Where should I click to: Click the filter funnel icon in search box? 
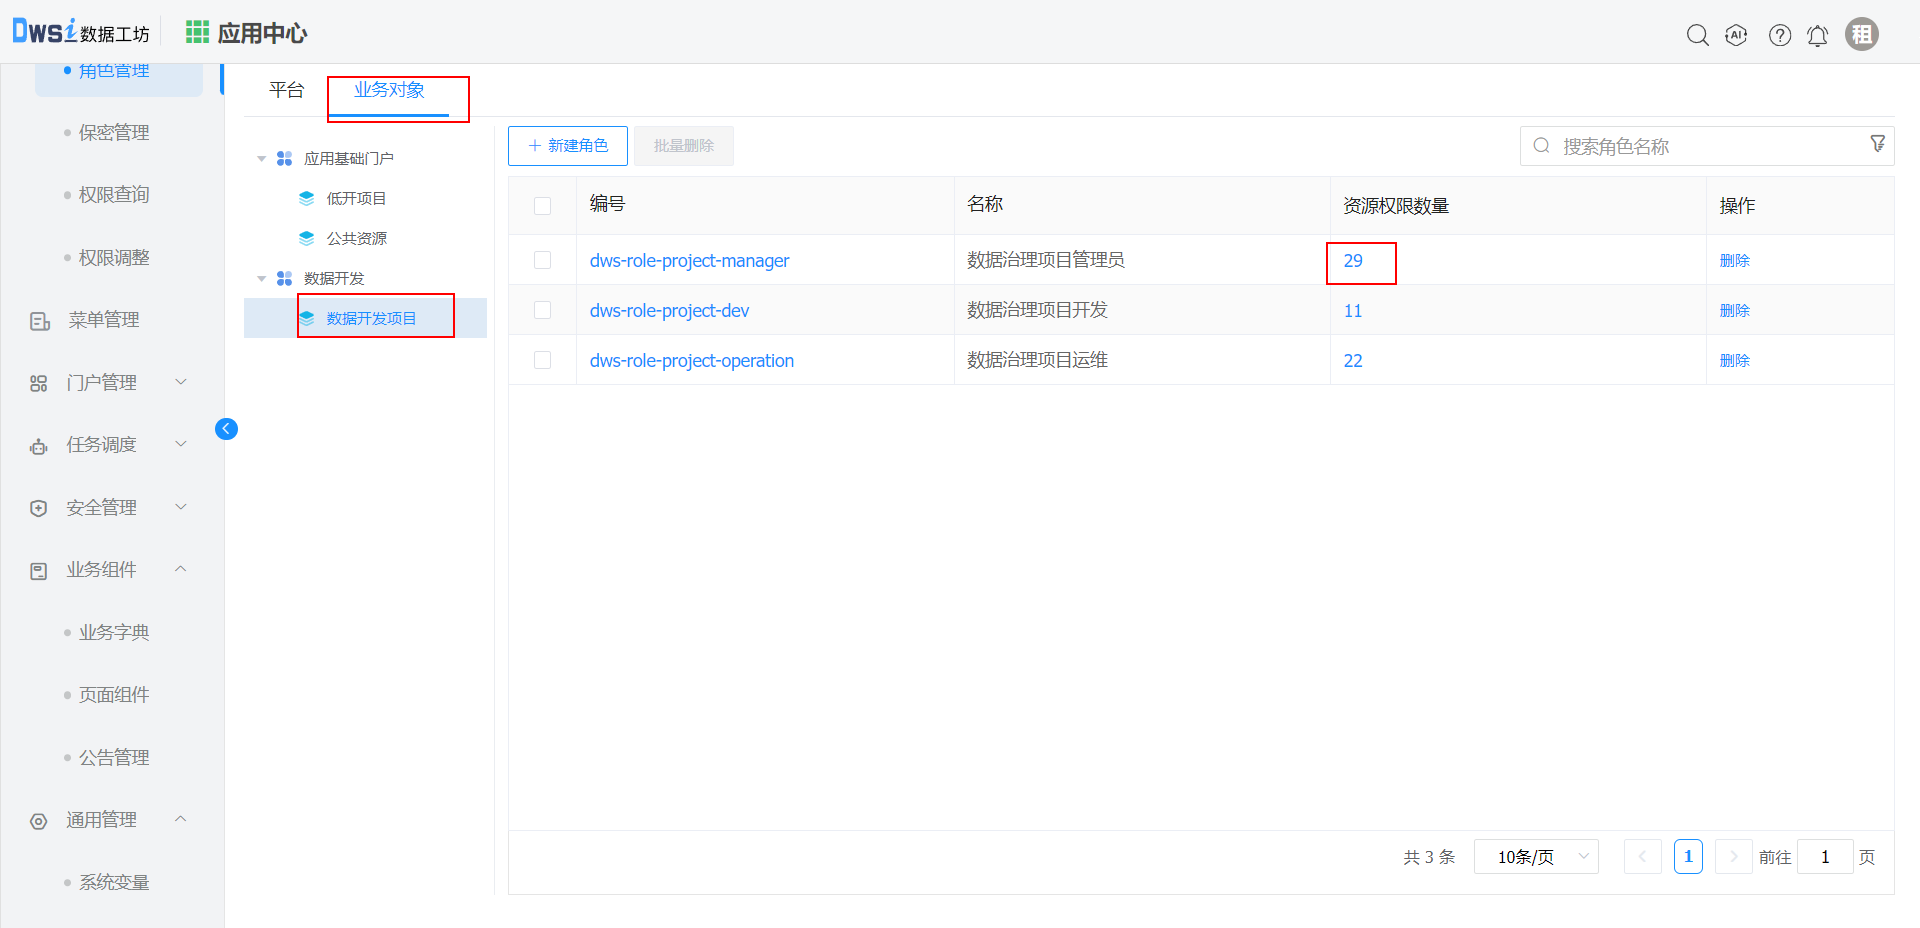(1877, 144)
